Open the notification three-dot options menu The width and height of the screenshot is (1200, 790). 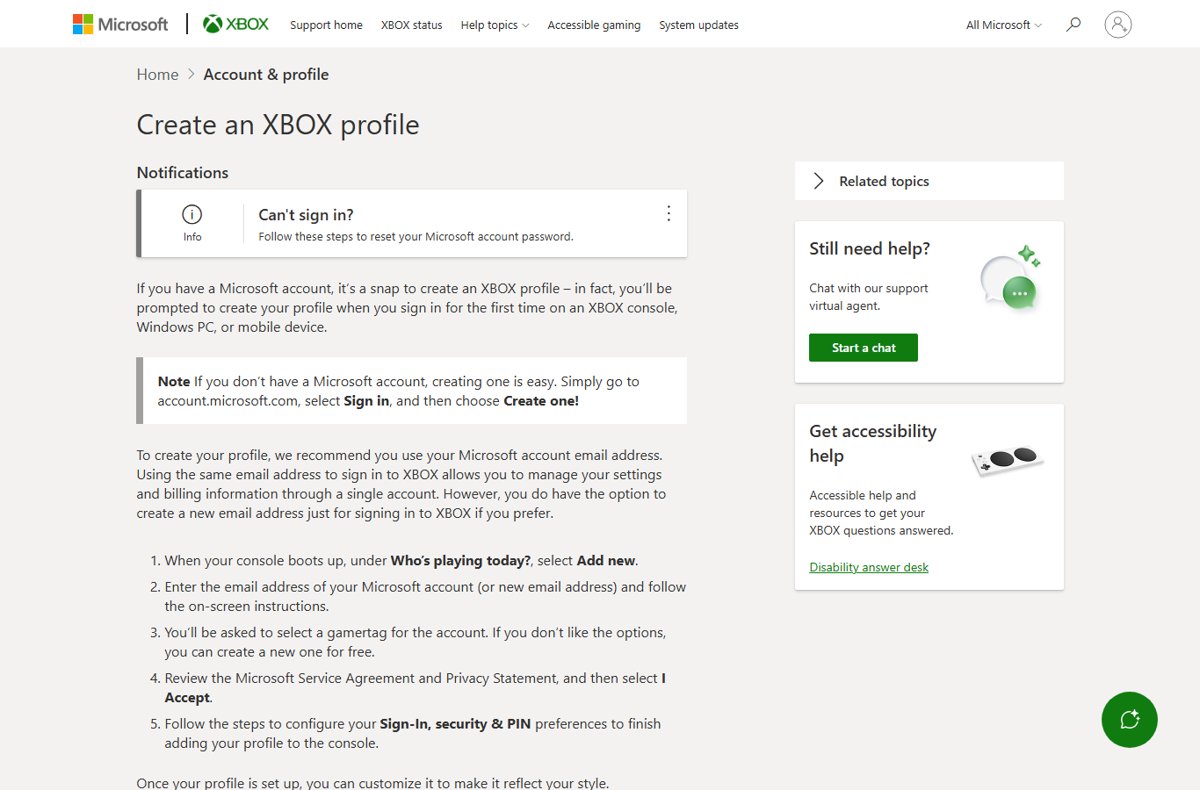[x=668, y=213]
